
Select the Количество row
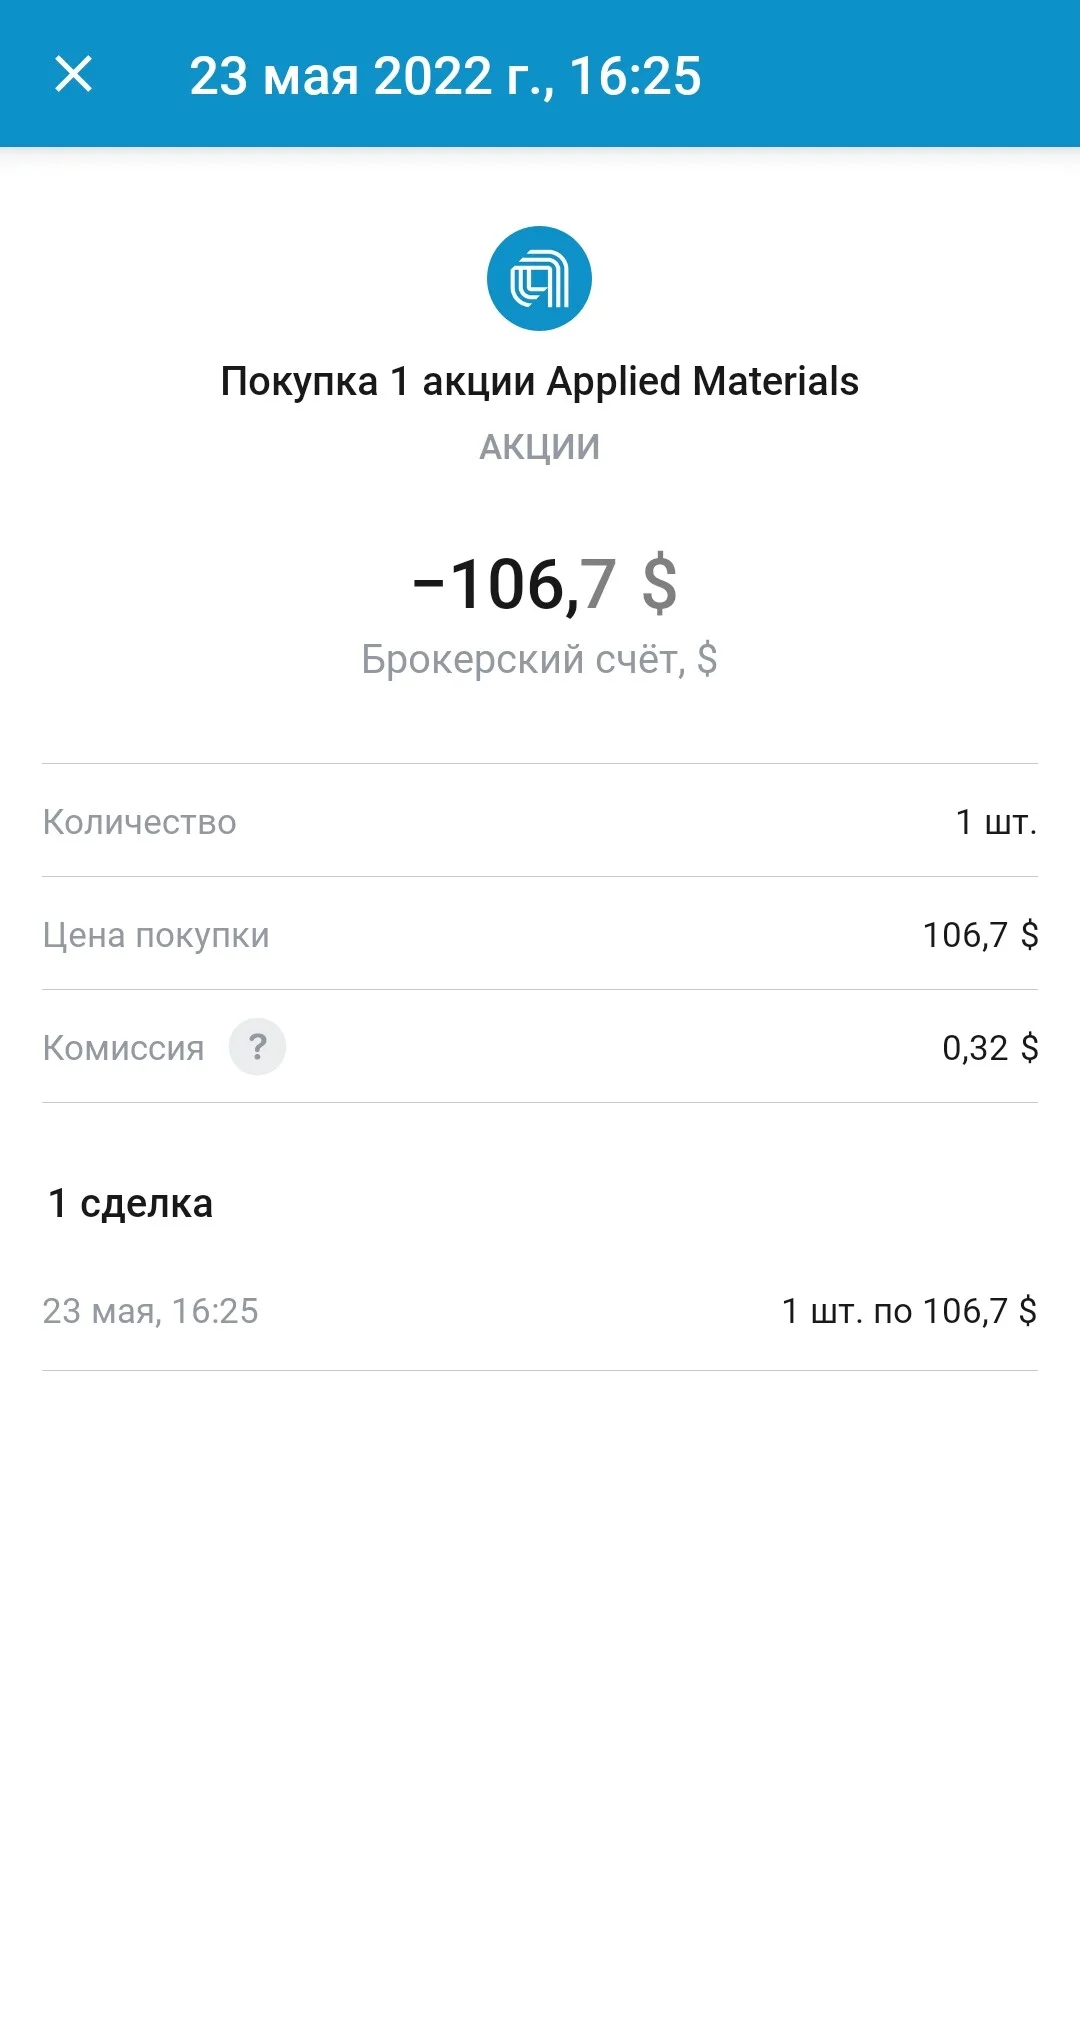[x=540, y=821]
